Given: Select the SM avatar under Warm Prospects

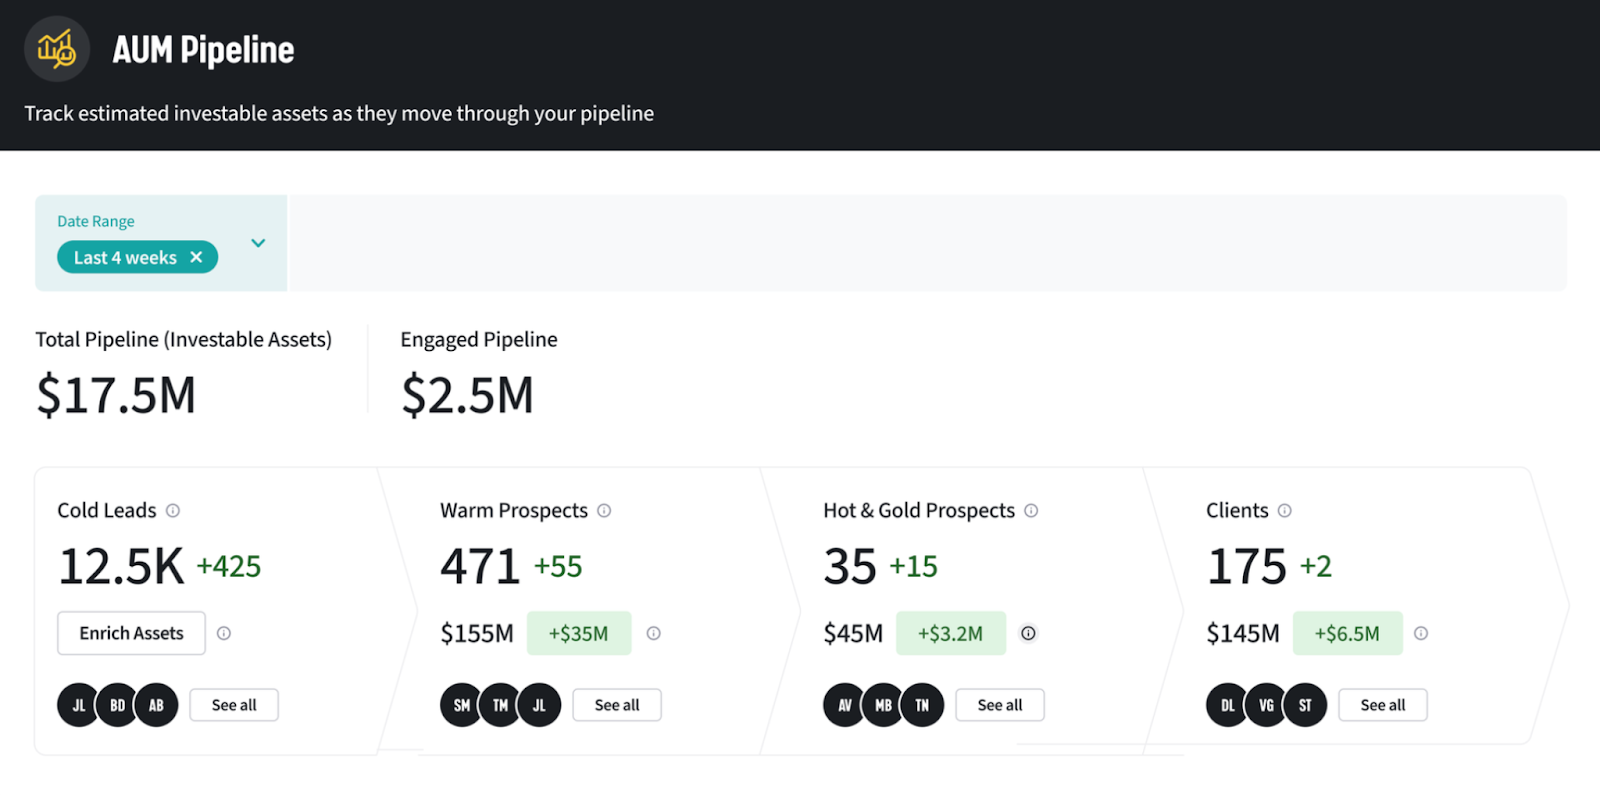Looking at the screenshot, I should [461, 705].
